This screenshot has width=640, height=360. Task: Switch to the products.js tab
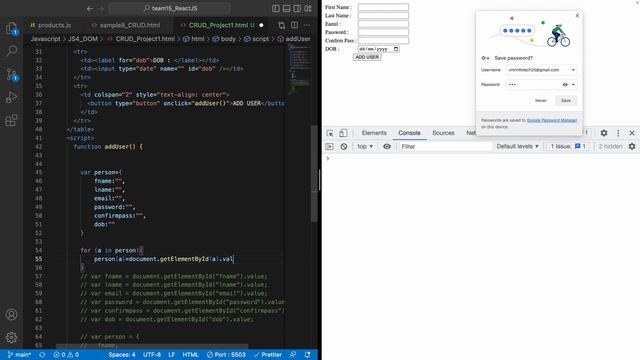pos(50,25)
